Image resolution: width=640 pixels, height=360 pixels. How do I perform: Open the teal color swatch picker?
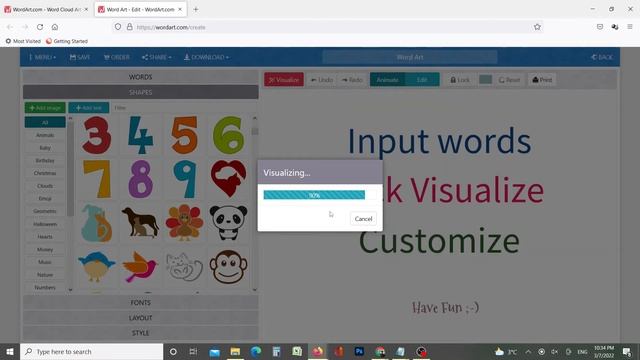pos(485,80)
